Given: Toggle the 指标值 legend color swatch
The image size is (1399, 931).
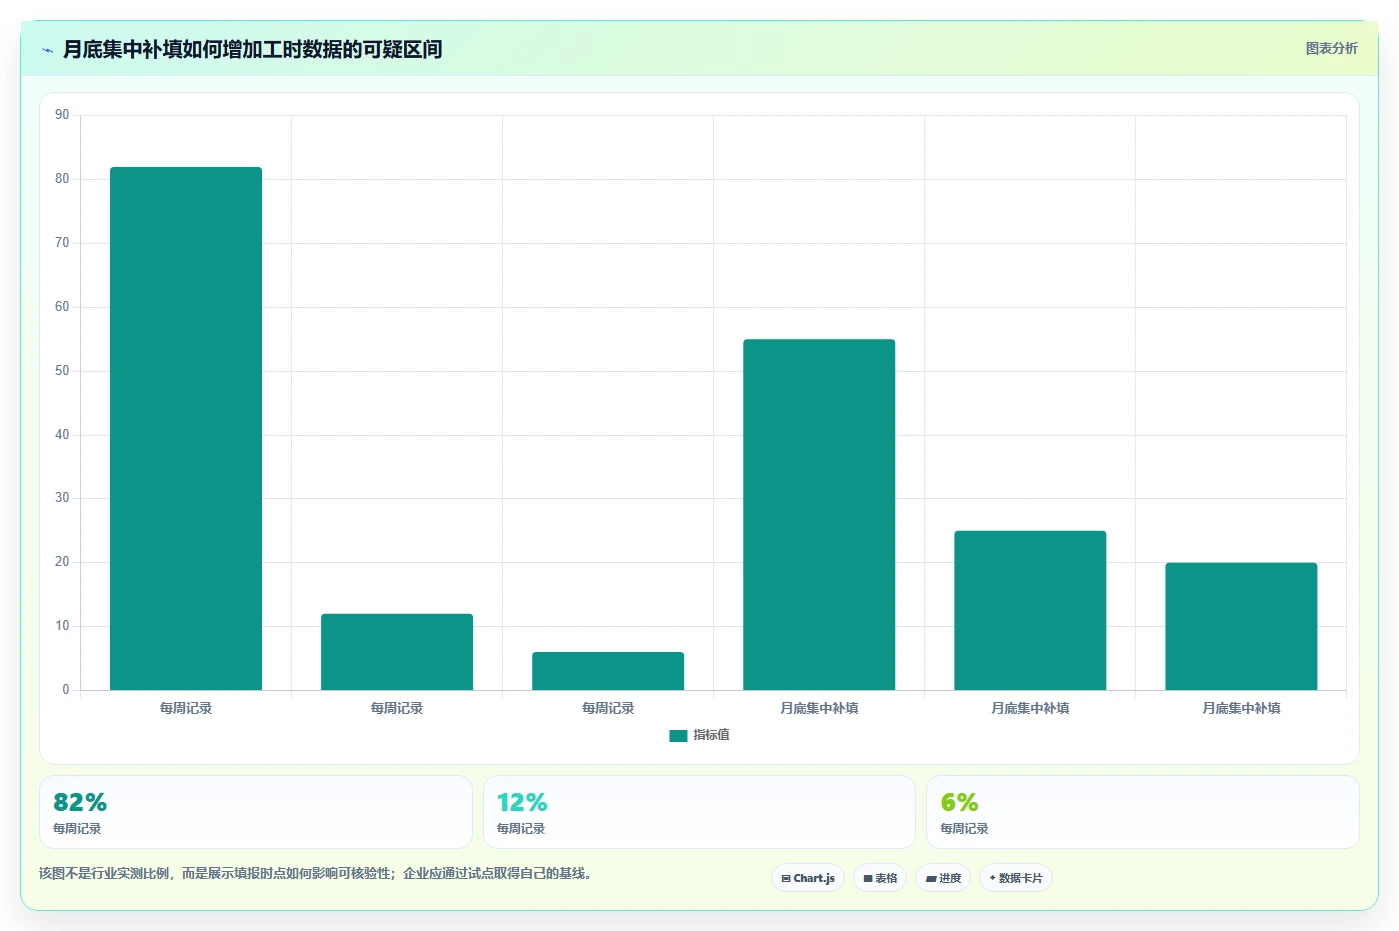Looking at the screenshot, I should click(678, 736).
